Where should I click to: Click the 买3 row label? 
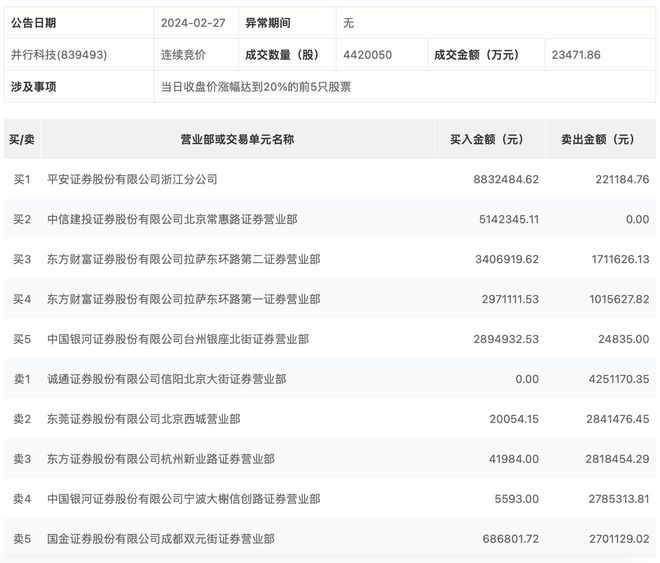(x=22, y=259)
